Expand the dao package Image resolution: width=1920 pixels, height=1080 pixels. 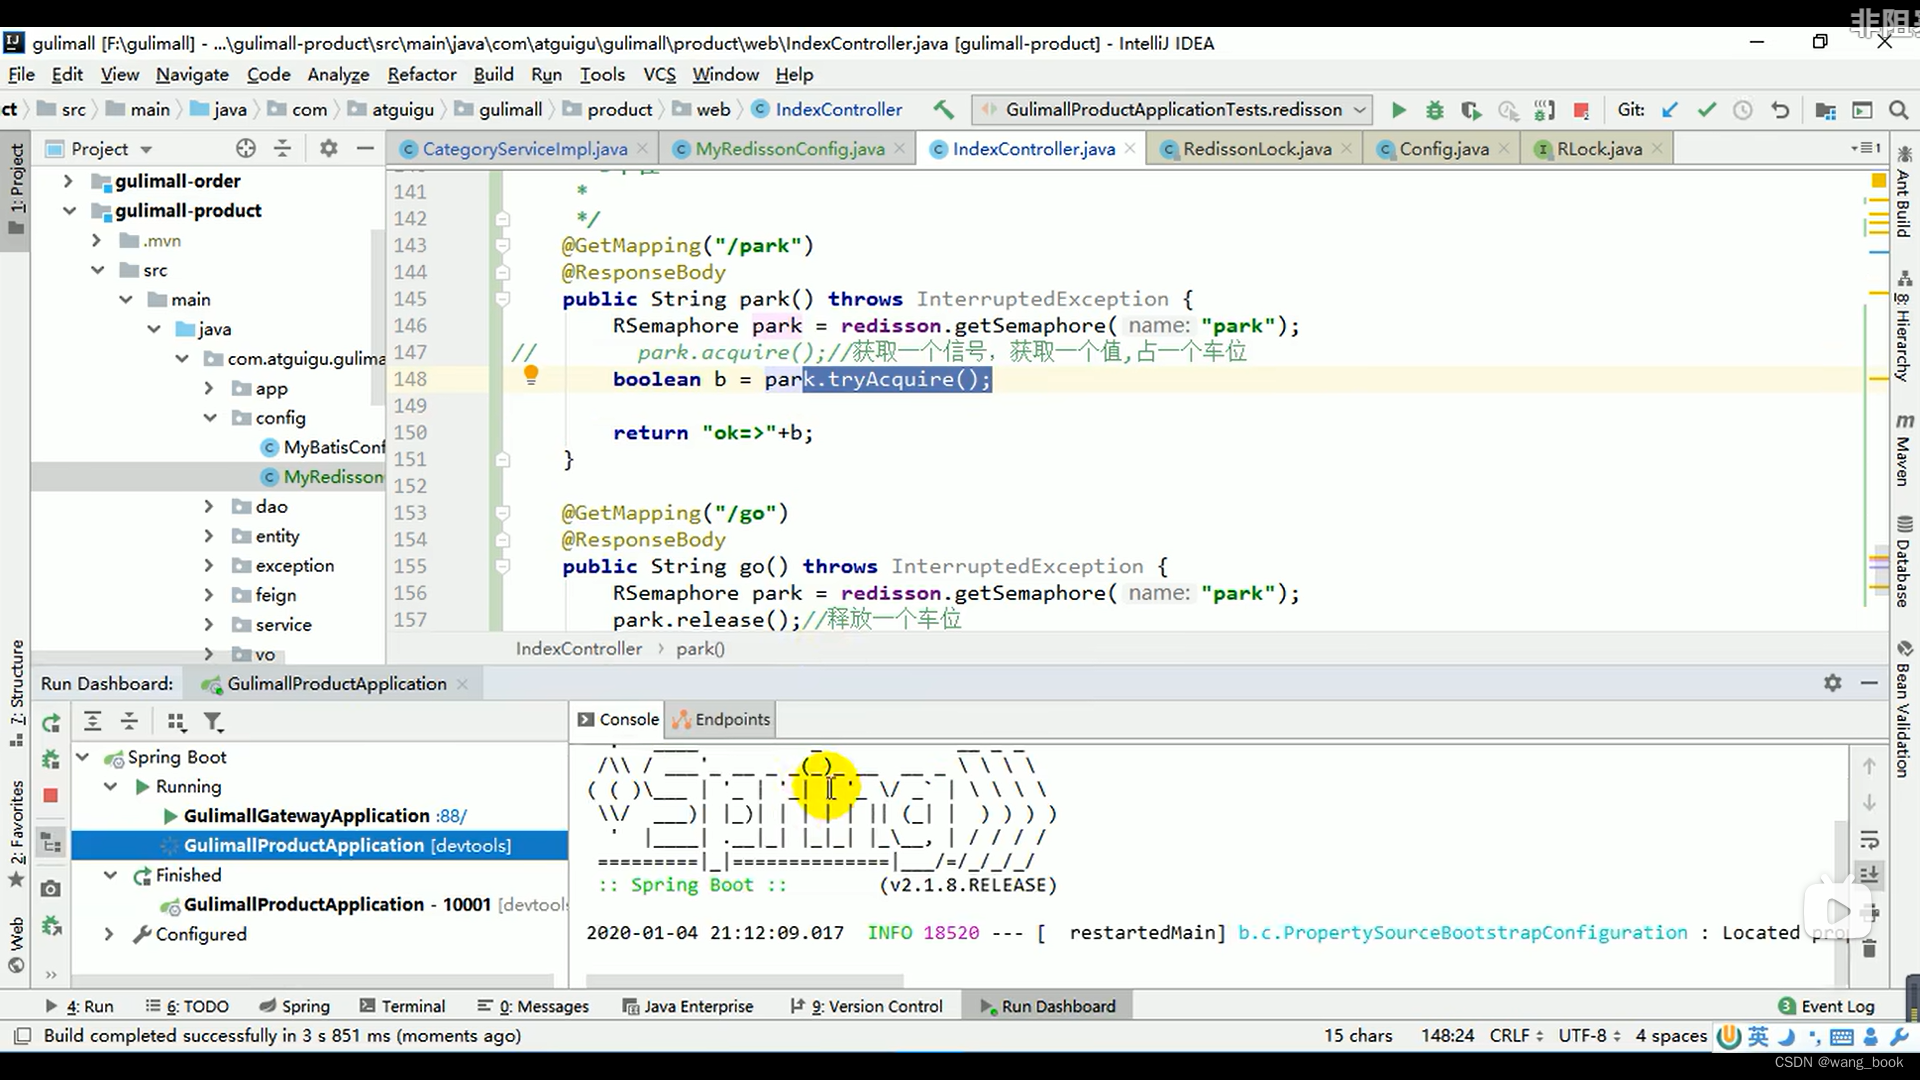(208, 506)
